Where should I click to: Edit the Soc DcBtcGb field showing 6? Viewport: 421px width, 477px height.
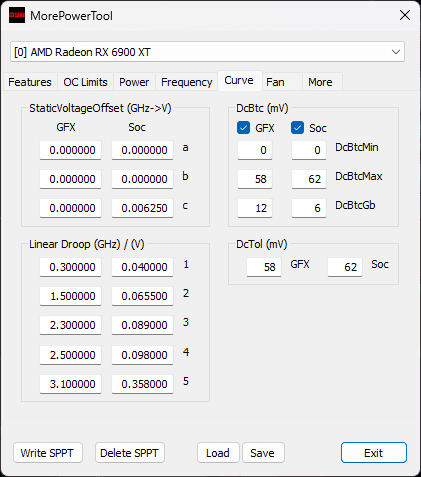tap(309, 208)
